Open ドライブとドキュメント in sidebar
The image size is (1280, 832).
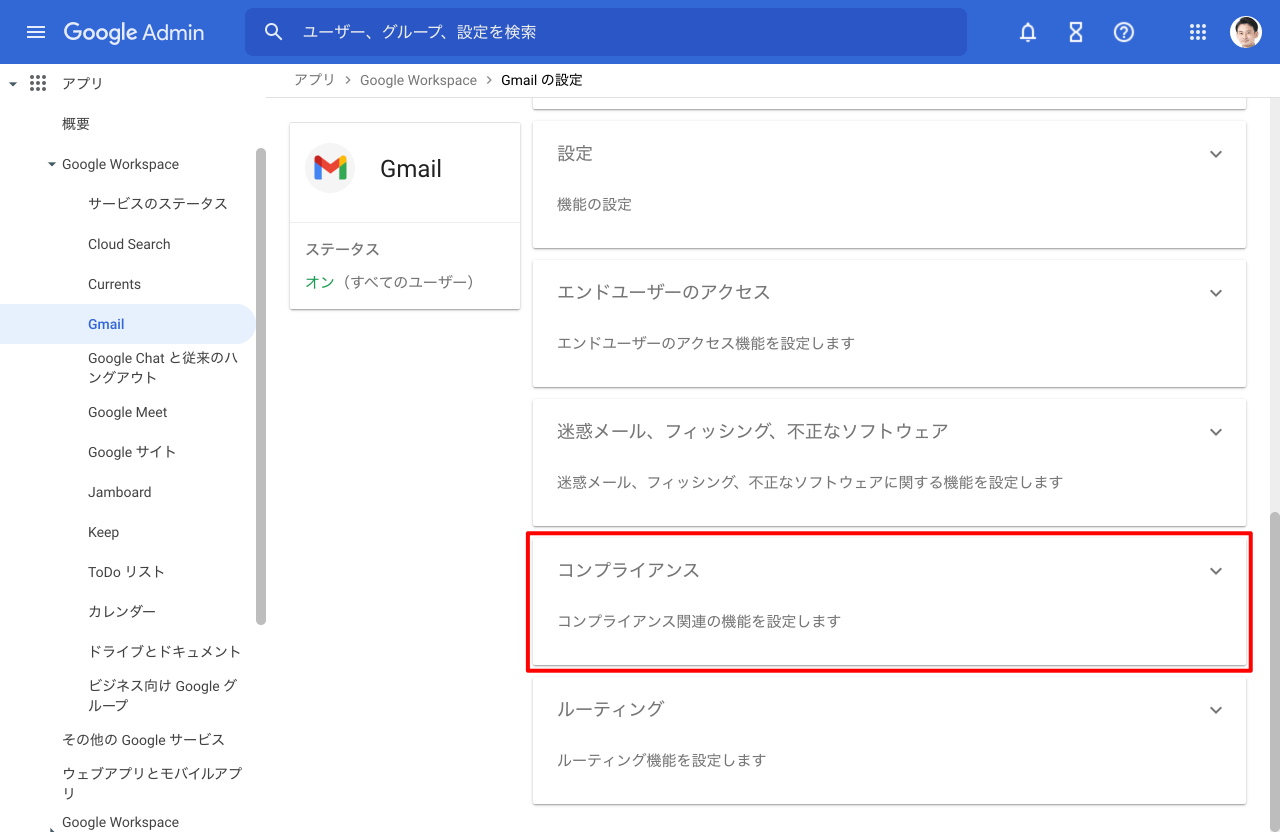tap(165, 651)
